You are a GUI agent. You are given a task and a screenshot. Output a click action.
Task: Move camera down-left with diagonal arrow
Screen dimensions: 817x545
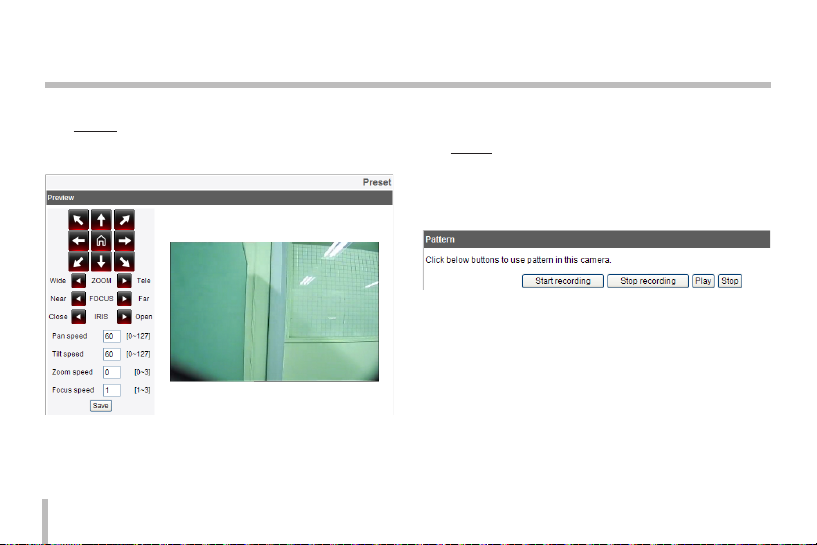point(78,262)
